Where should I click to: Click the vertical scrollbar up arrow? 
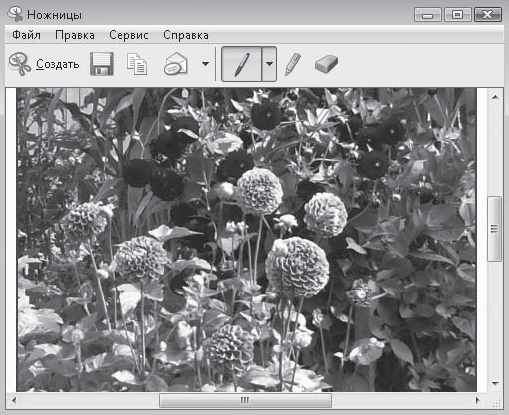pos(495,97)
